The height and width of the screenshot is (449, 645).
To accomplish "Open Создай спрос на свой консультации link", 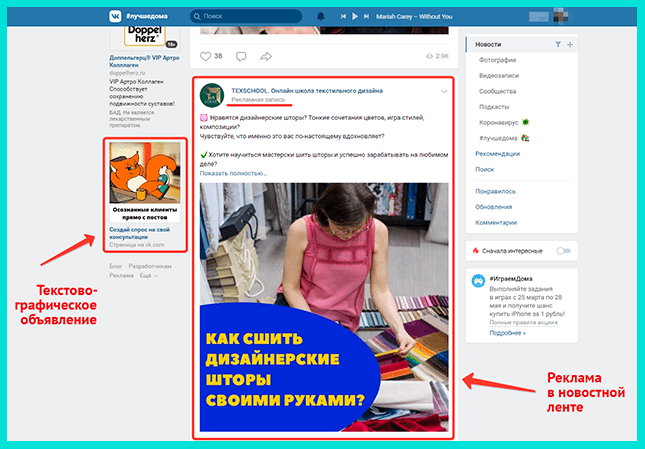I will pyautogui.click(x=139, y=233).
